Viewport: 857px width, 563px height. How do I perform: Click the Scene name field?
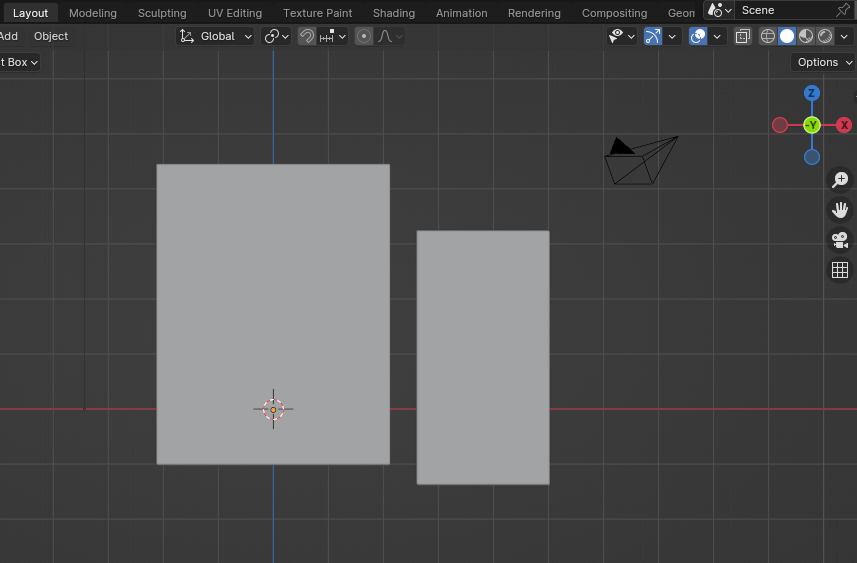pos(784,10)
